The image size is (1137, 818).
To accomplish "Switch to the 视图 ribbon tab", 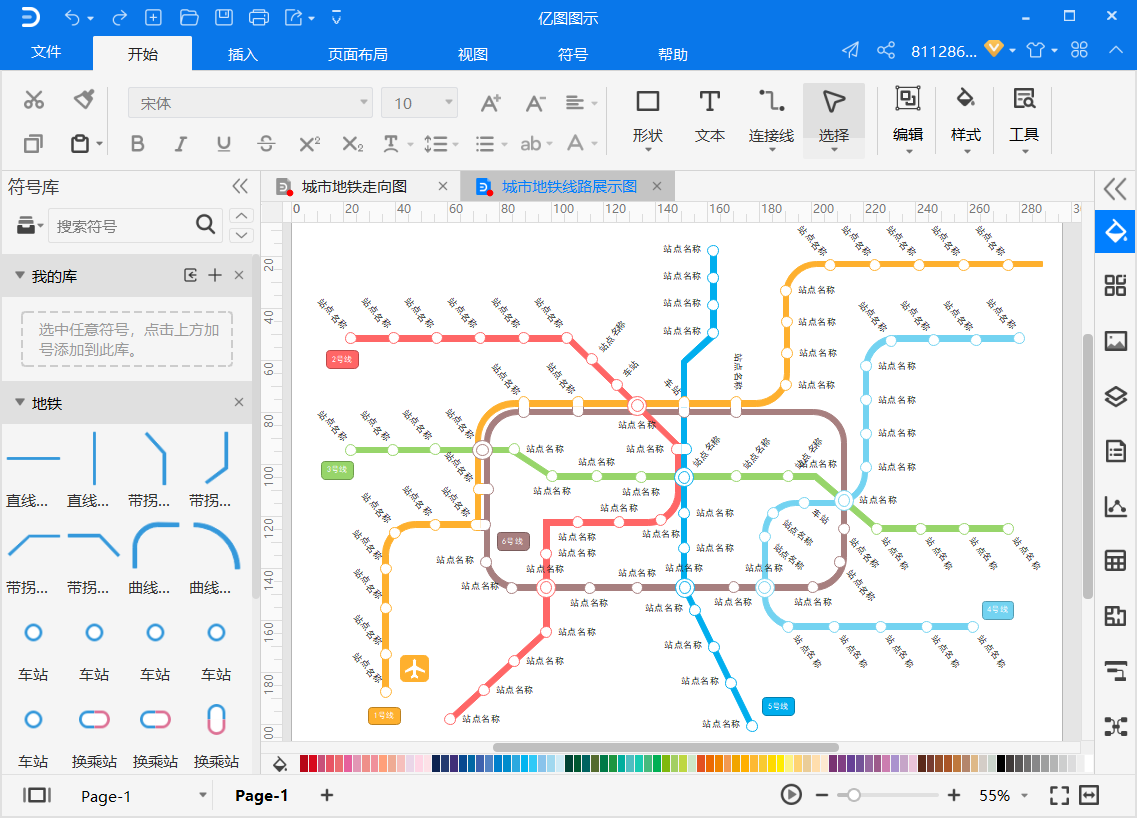I will click(x=473, y=54).
